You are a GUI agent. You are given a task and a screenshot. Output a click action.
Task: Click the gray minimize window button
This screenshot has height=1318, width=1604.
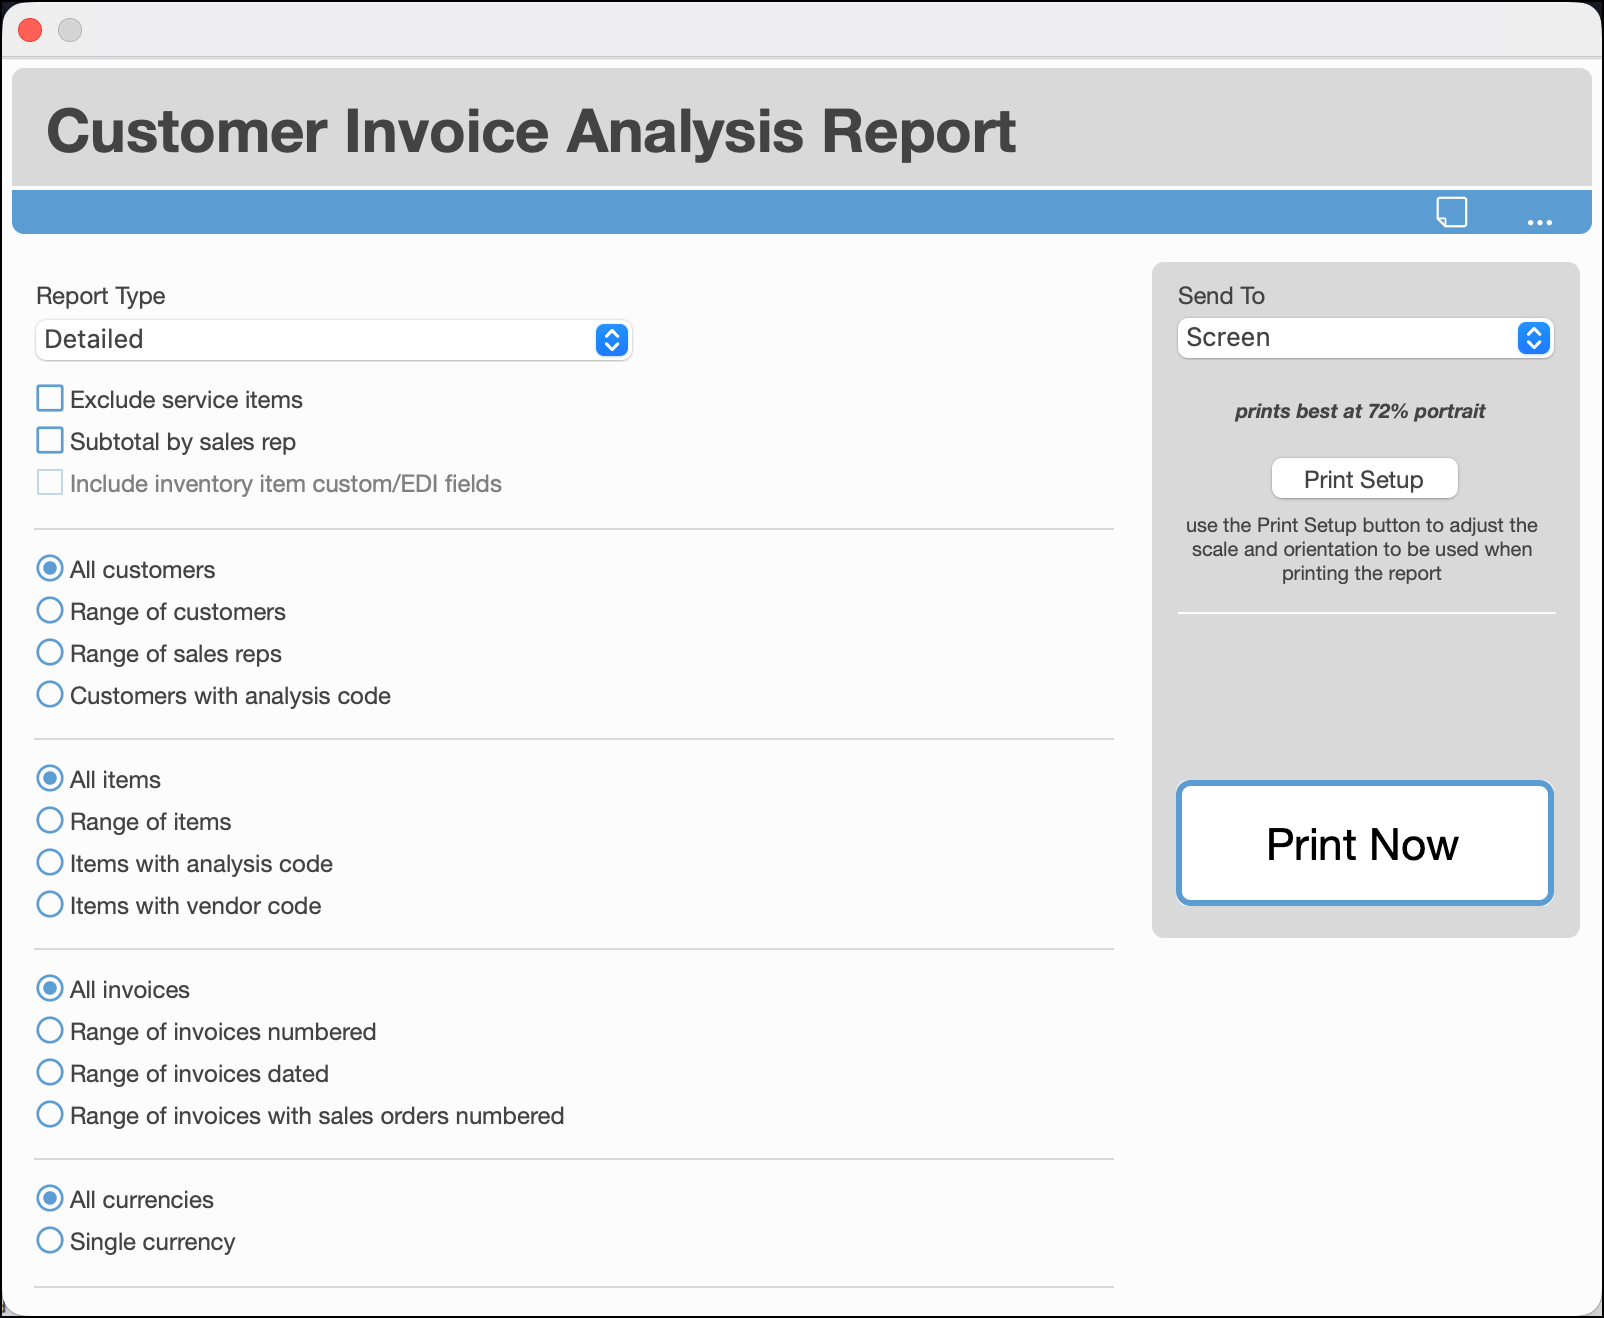pos(70,30)
